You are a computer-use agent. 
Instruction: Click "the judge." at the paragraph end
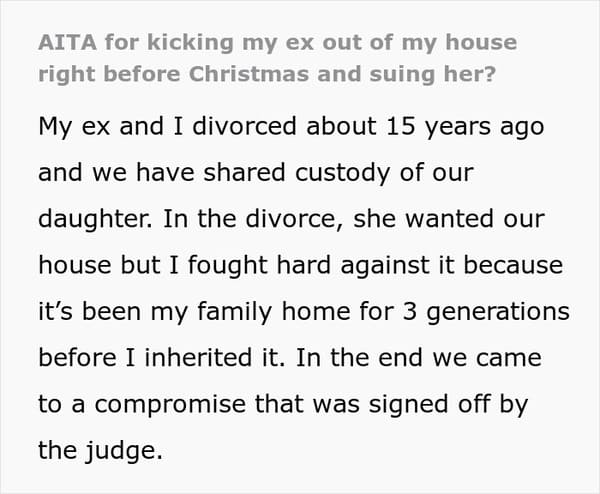coord(101,450)
